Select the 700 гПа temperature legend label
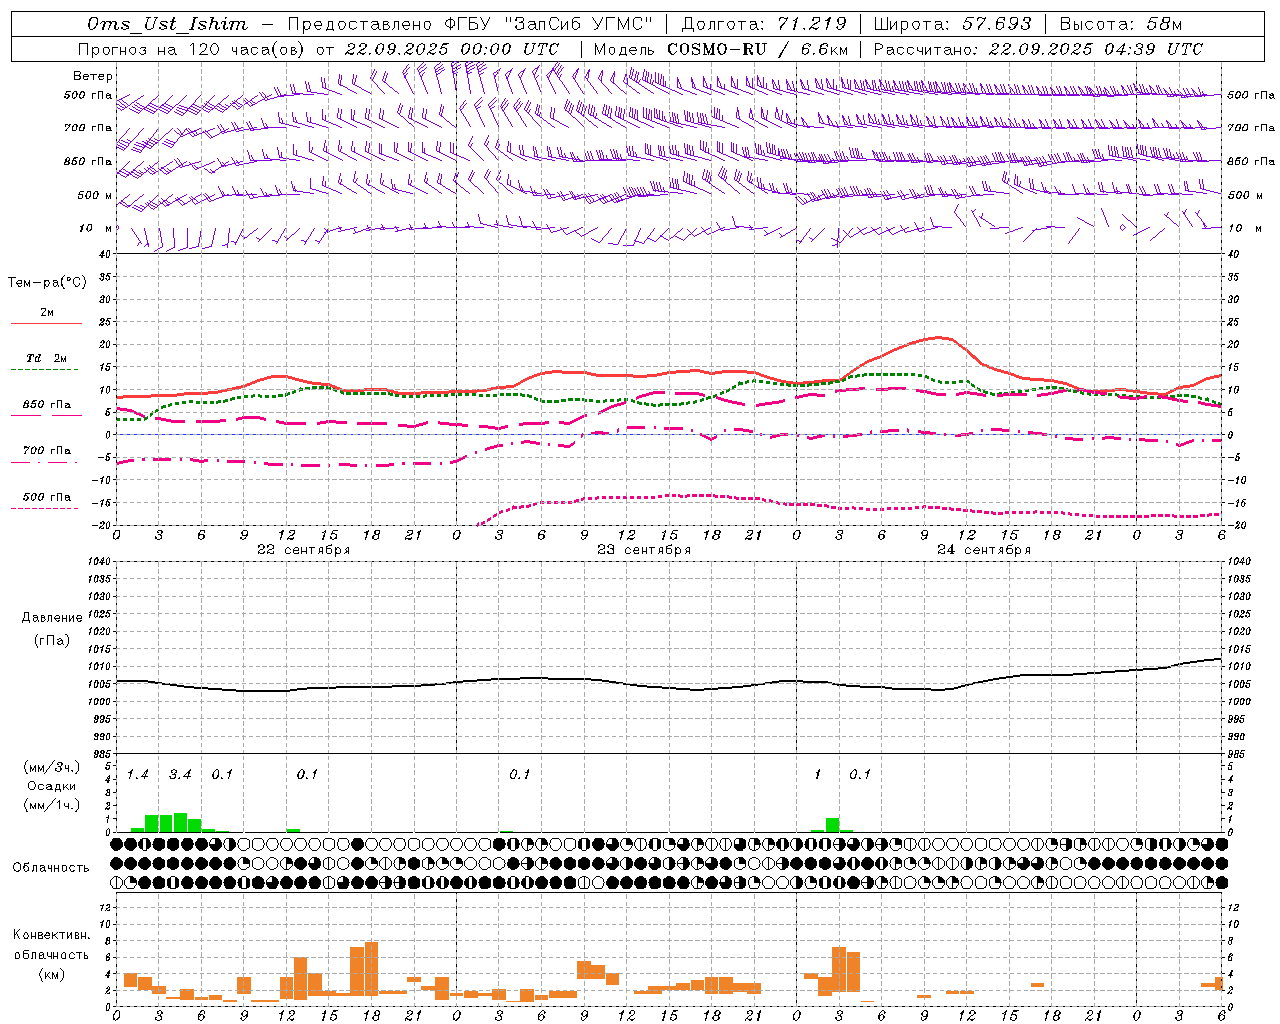This screenshot has height=1024, width=1280. [47, 451]
